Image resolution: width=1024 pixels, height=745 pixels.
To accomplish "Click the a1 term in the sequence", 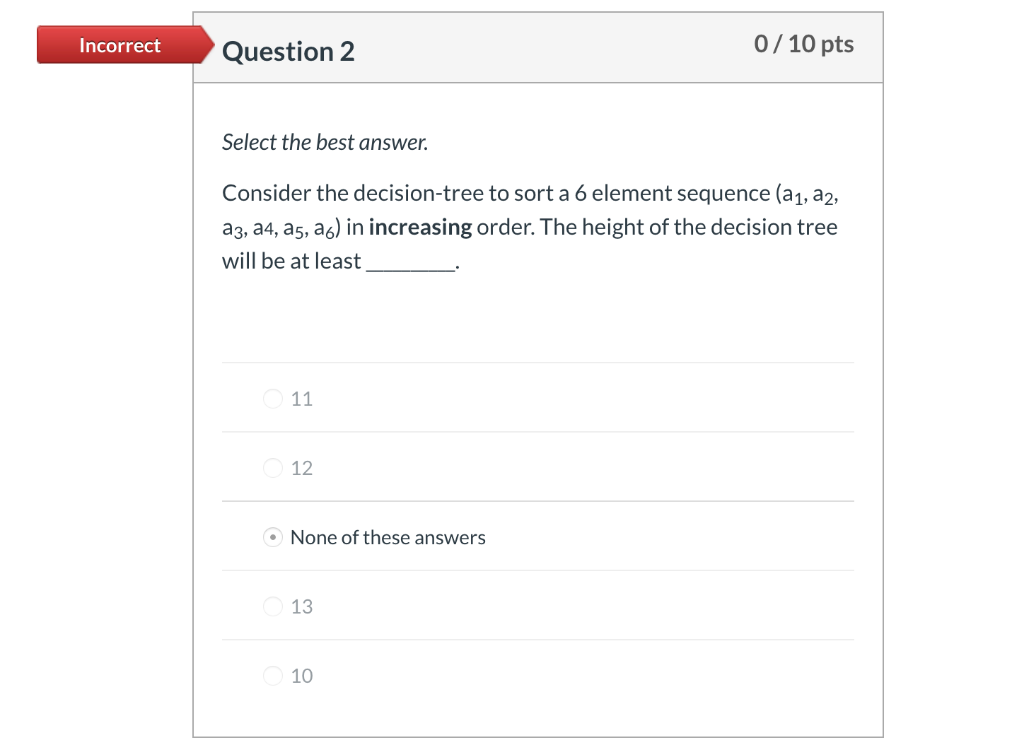I will click(x=792, y=195).
